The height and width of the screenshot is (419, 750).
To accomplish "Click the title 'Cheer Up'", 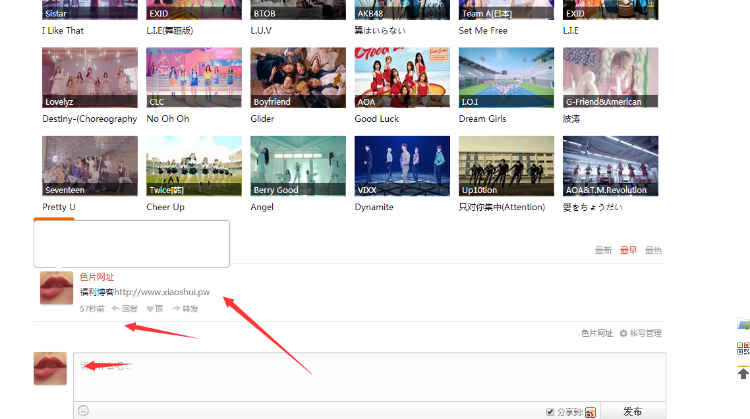I will pyautogui.click(x=165, y=207).
